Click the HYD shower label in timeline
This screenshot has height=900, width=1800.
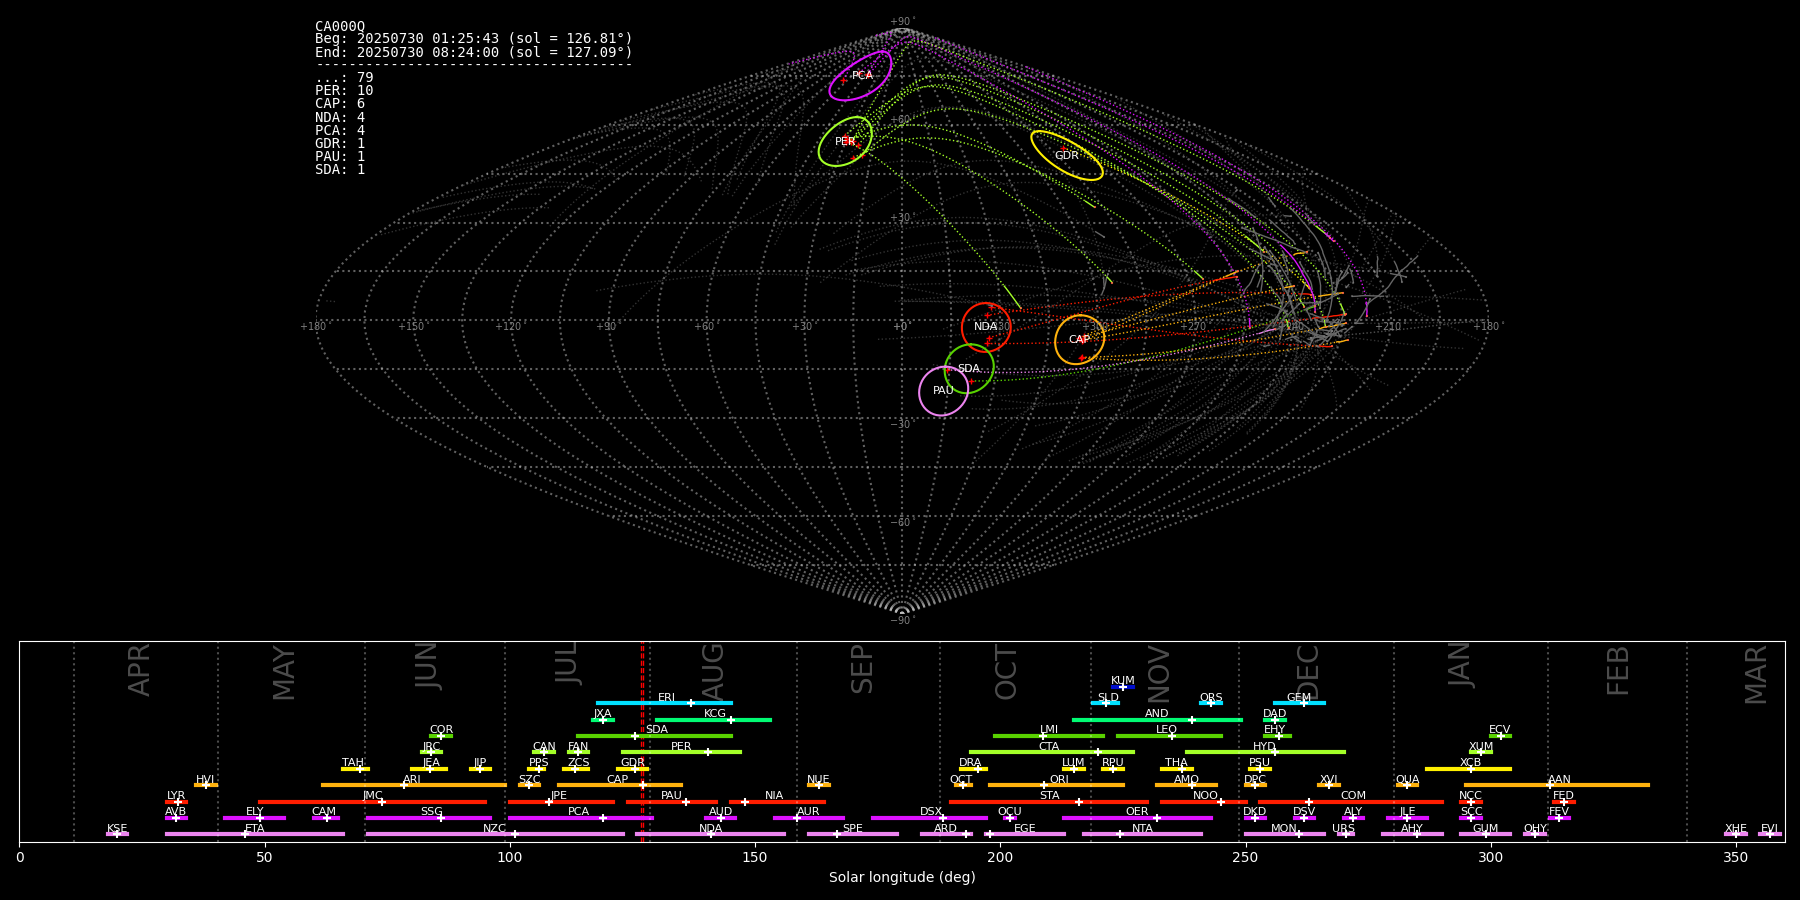pos(1264,747)
